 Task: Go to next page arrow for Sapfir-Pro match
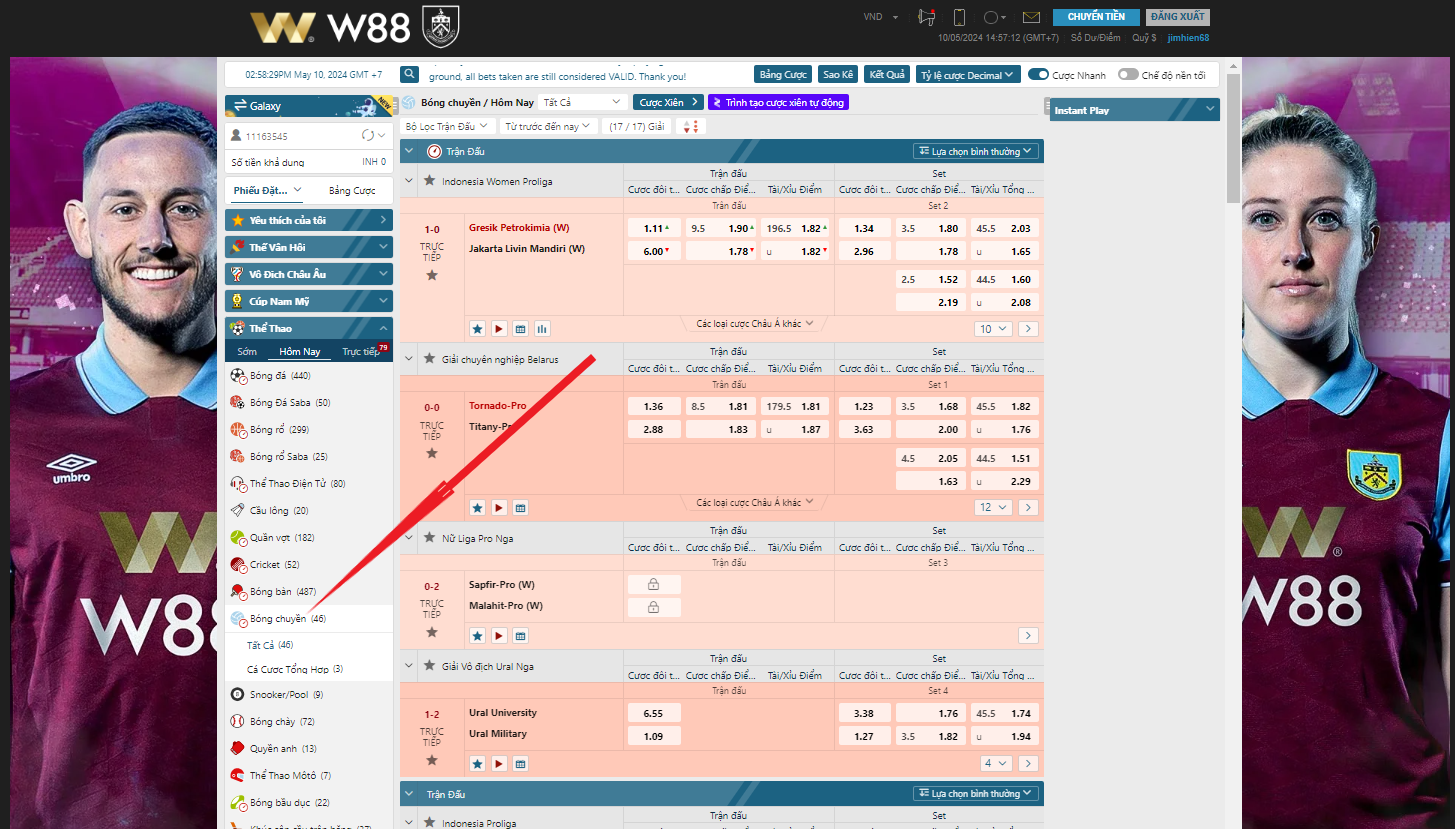tap(1028, 635)
